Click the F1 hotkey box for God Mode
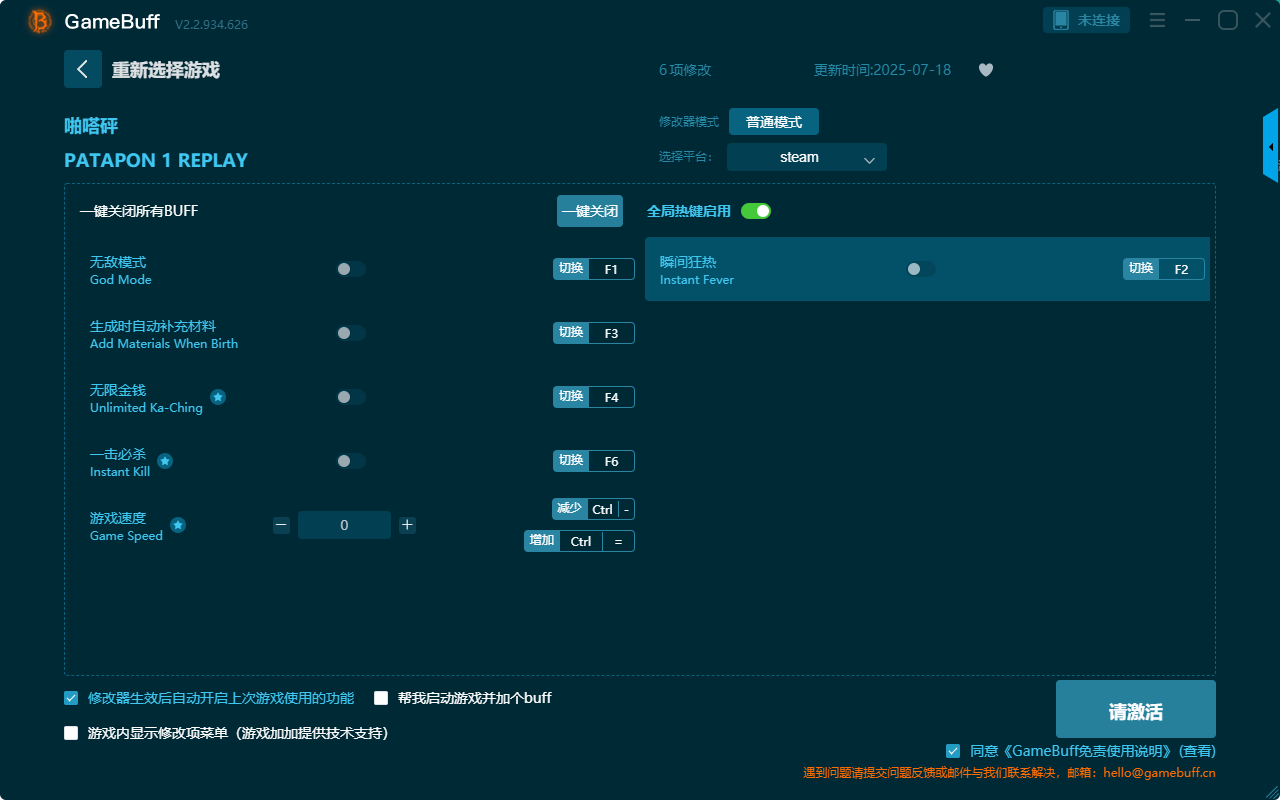The image size is (1280, 800). click(x=611, y=269)
